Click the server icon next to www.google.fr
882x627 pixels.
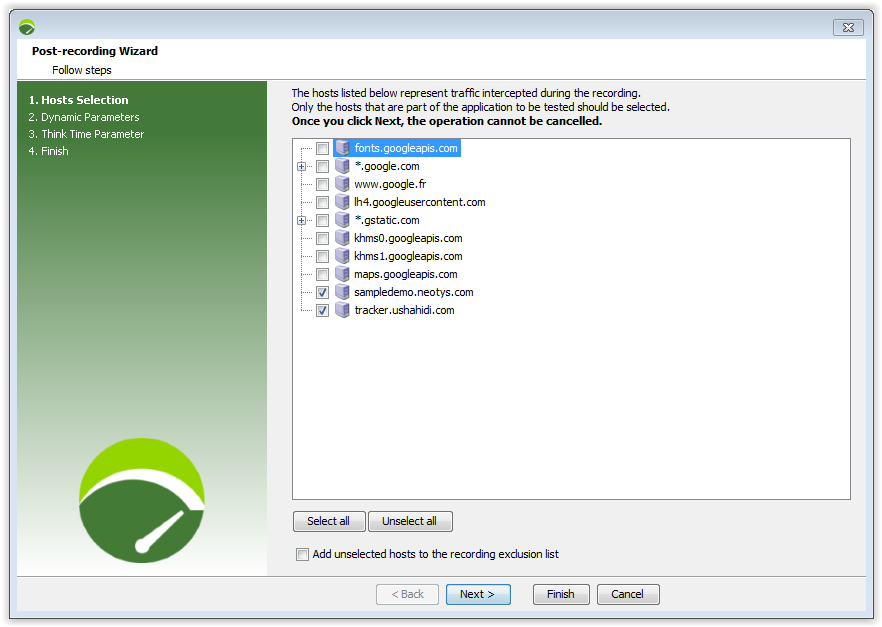point(342,184)
